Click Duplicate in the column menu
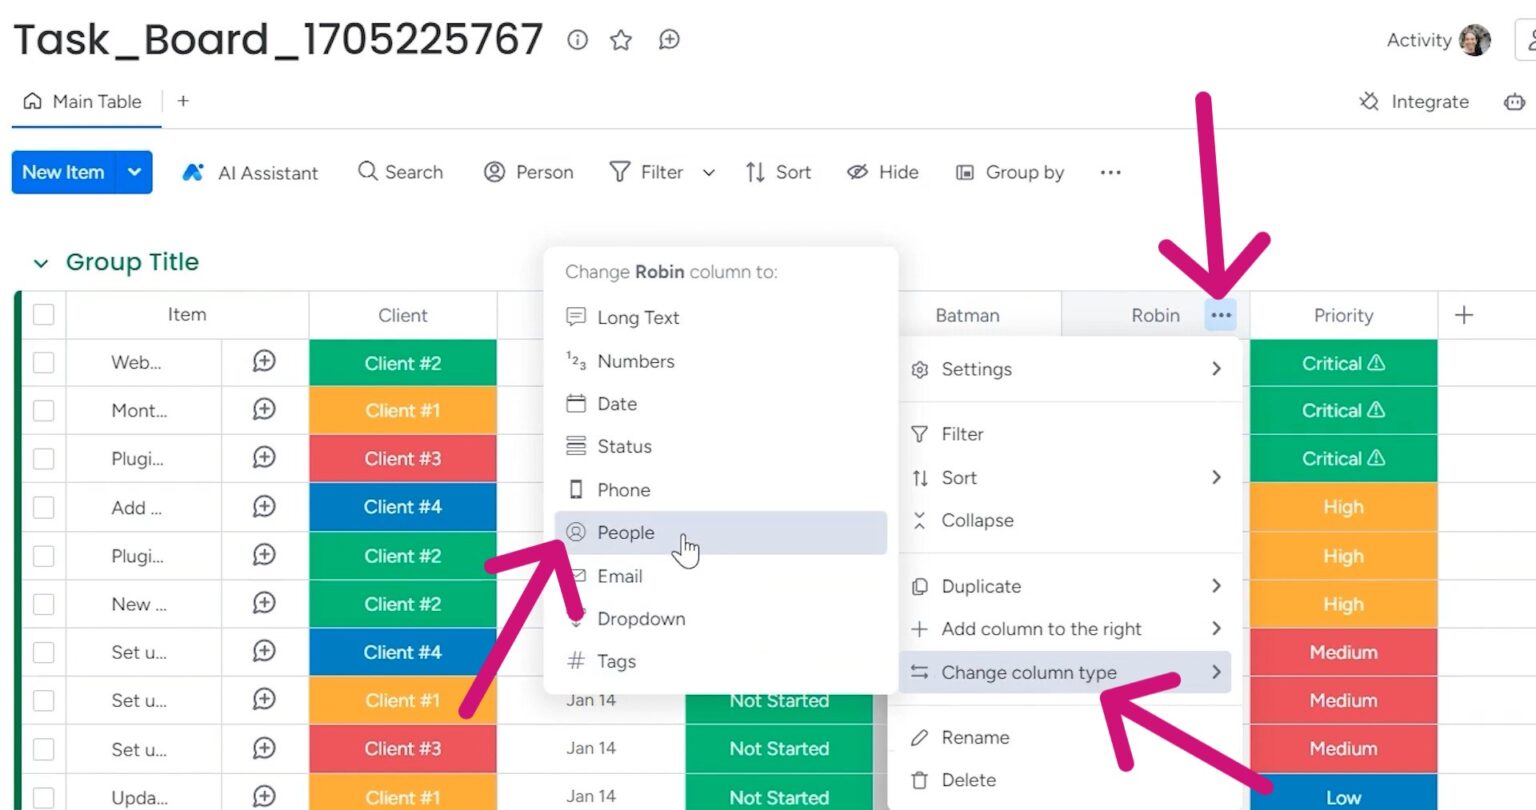This screenshot has height=810, width=1536. (x=981, y=586)
